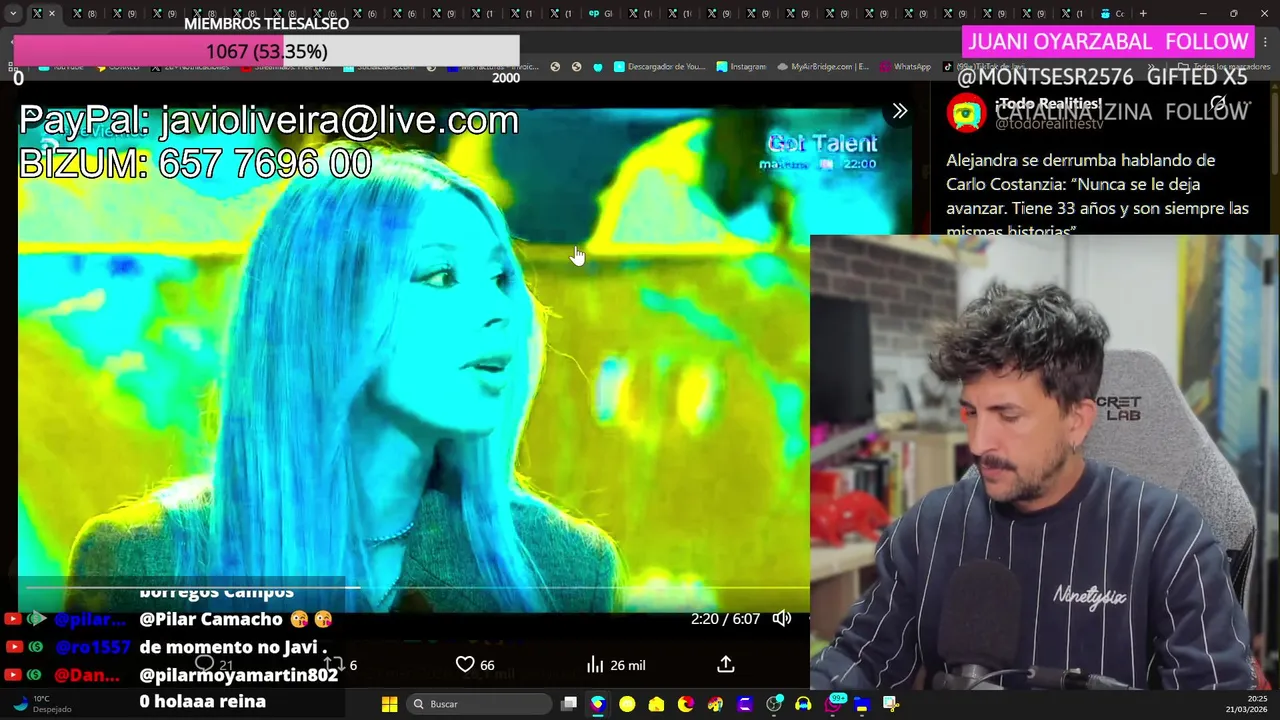Viewport: 1280px width, 720px height.
Task: Repost the tweet showing 6 reposts
Action: tap(333, 664)
